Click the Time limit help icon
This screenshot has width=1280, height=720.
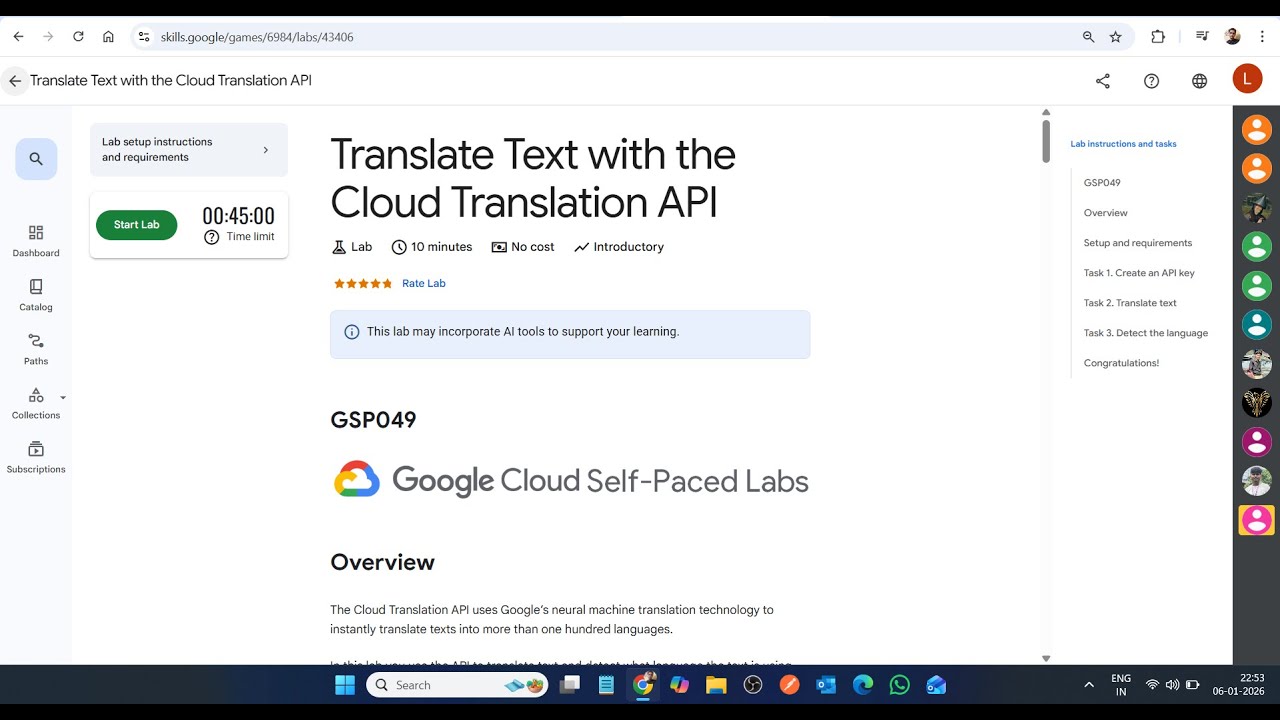pos(211,237)
